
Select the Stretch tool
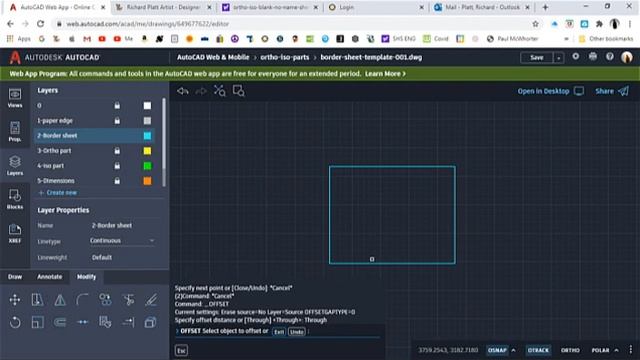[38, 300]
